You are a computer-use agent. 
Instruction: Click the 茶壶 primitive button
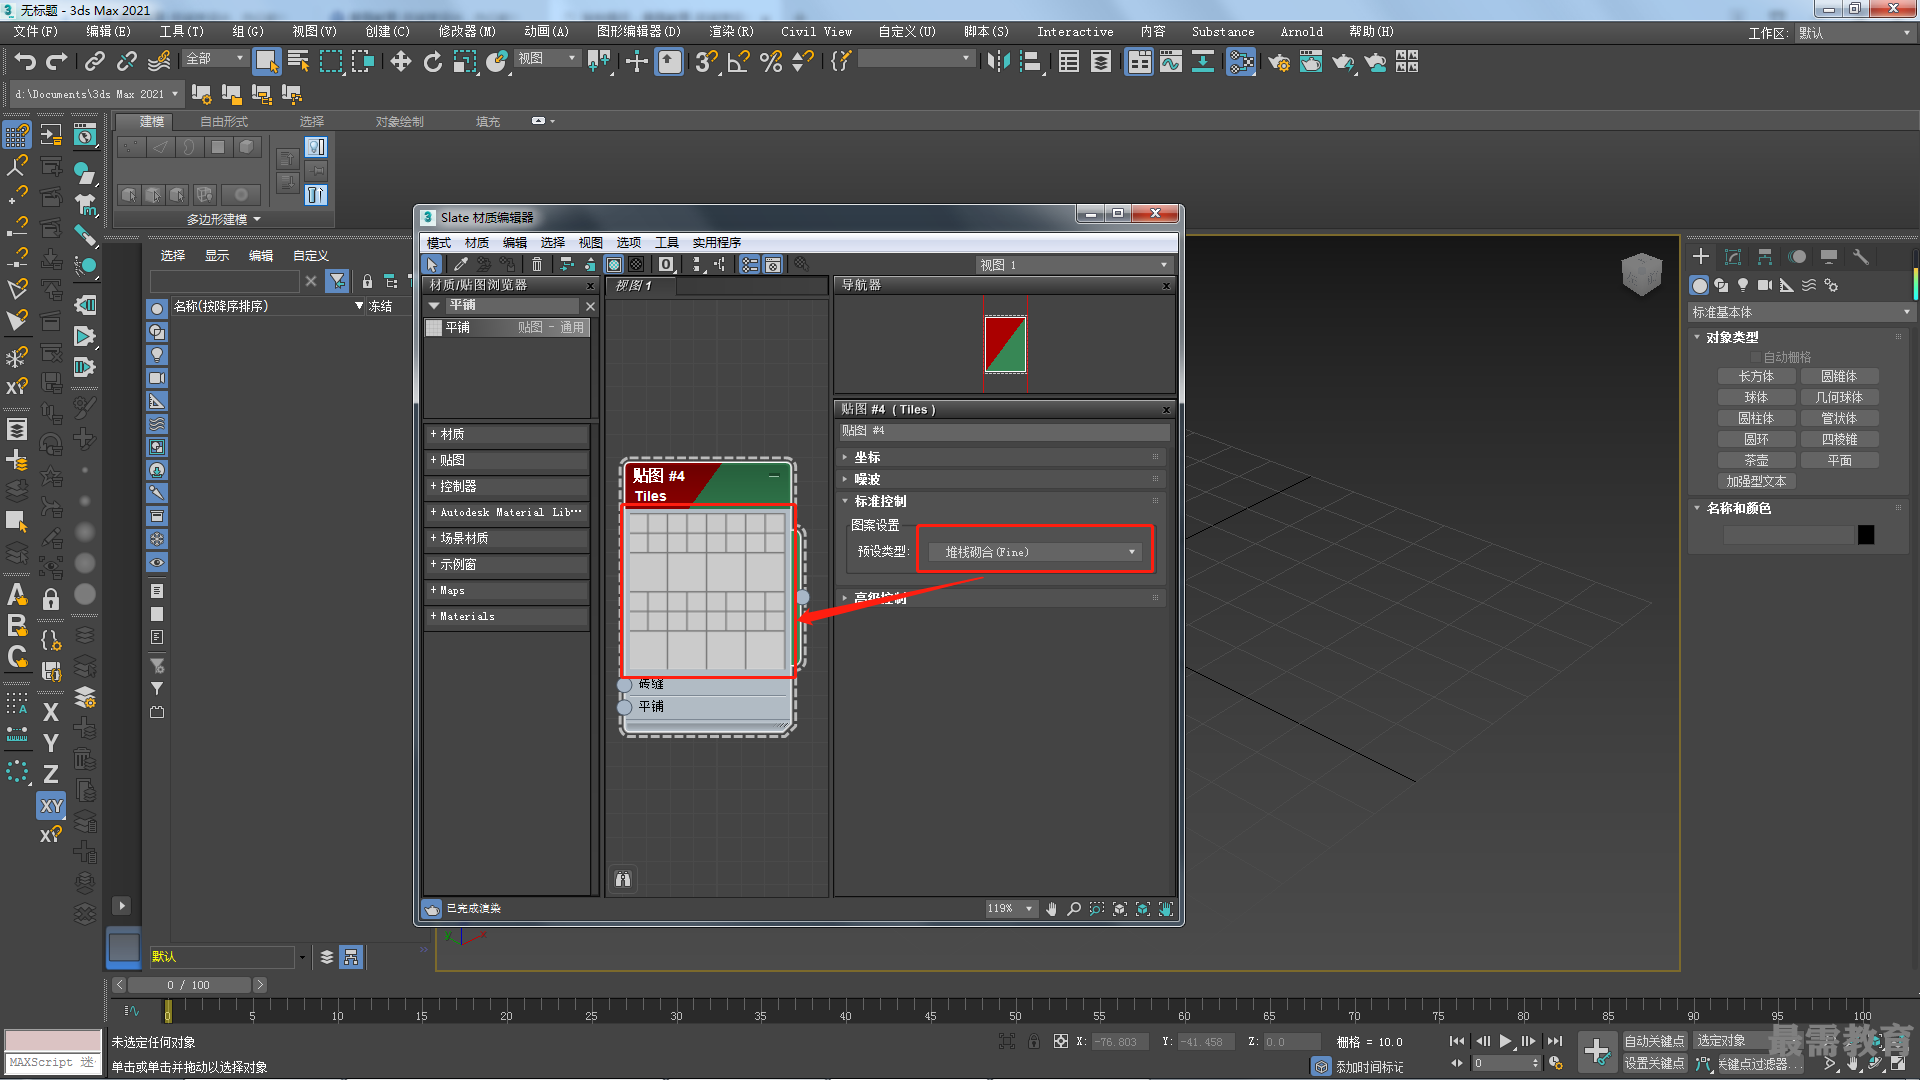click(x=1756, y=460)
